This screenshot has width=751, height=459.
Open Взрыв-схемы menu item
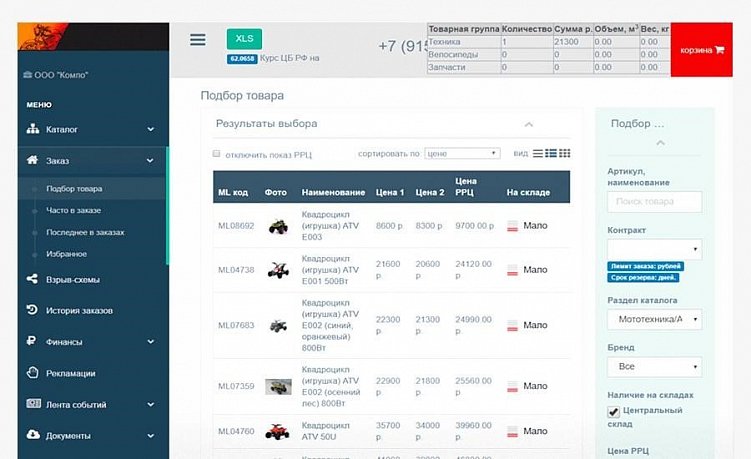[73, 279]
